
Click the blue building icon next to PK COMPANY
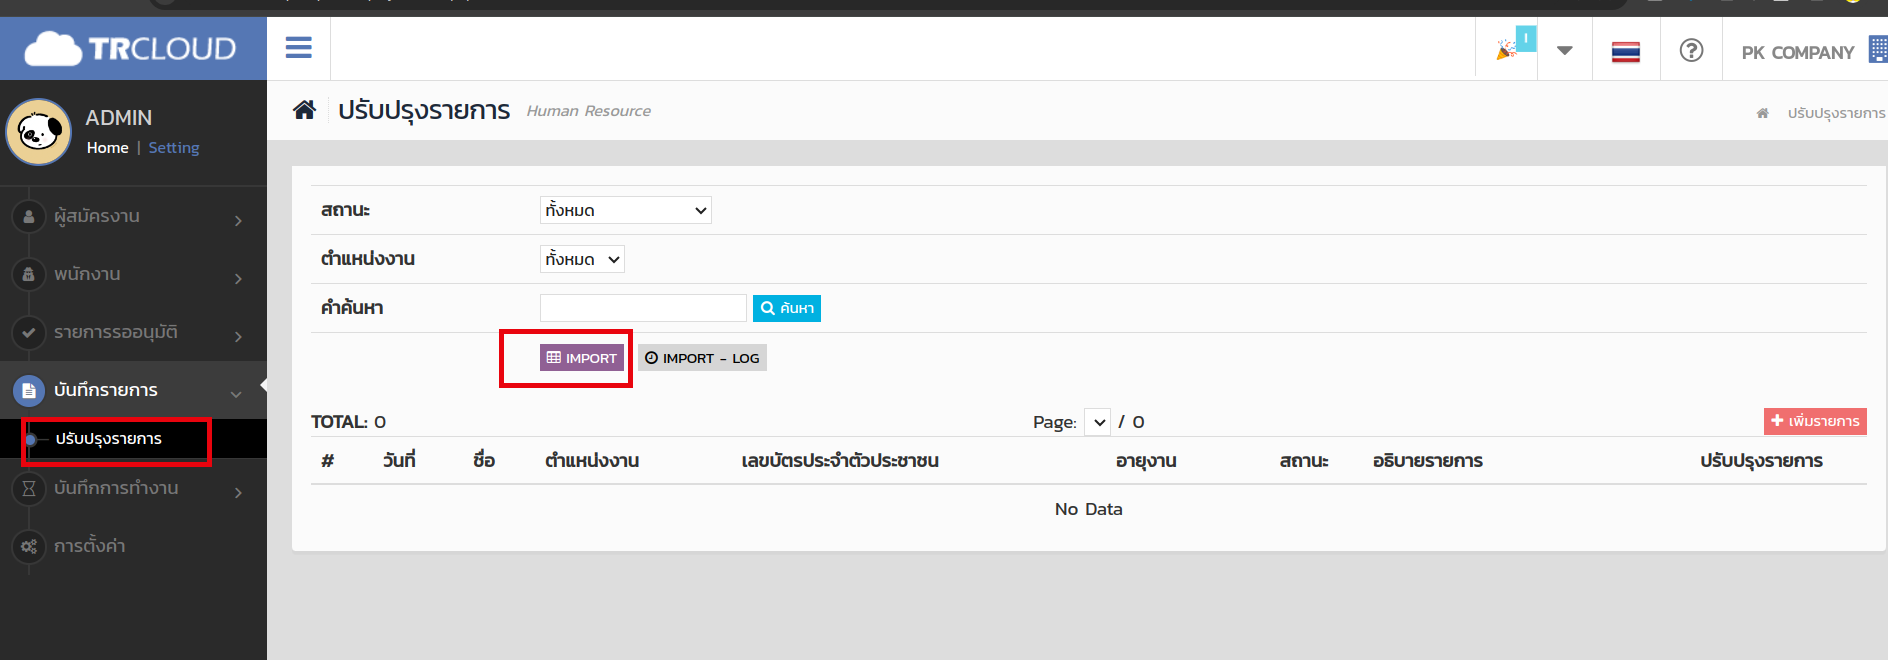[1878, 49]
